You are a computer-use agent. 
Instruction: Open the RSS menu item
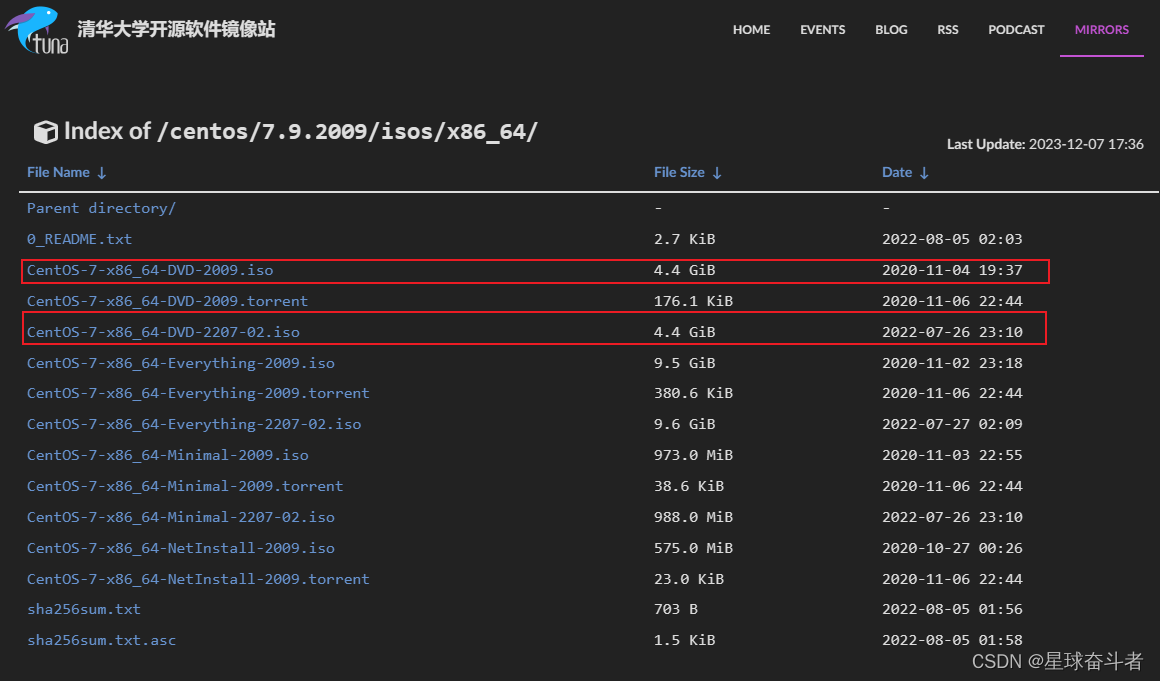[947, 30]
